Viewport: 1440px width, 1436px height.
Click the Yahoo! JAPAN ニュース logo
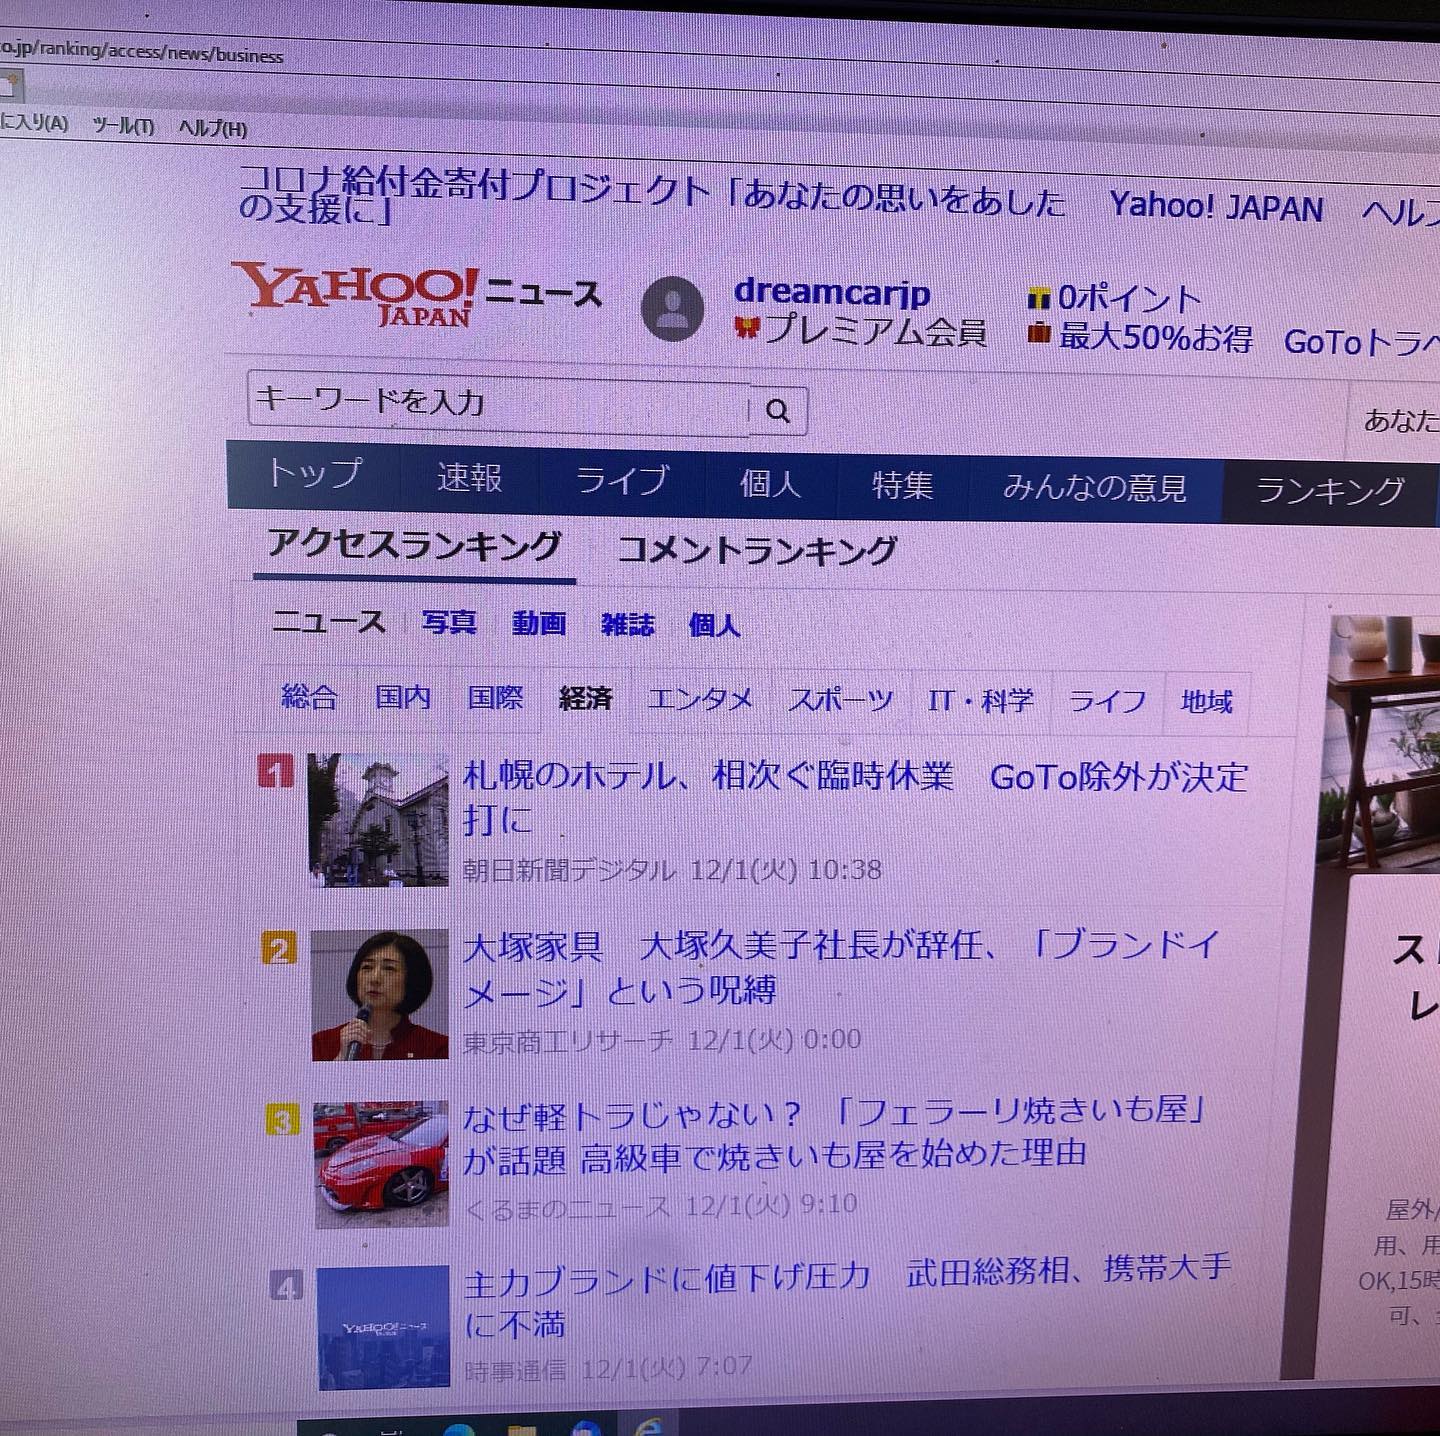pyautogui.click(x=416, y=294)
